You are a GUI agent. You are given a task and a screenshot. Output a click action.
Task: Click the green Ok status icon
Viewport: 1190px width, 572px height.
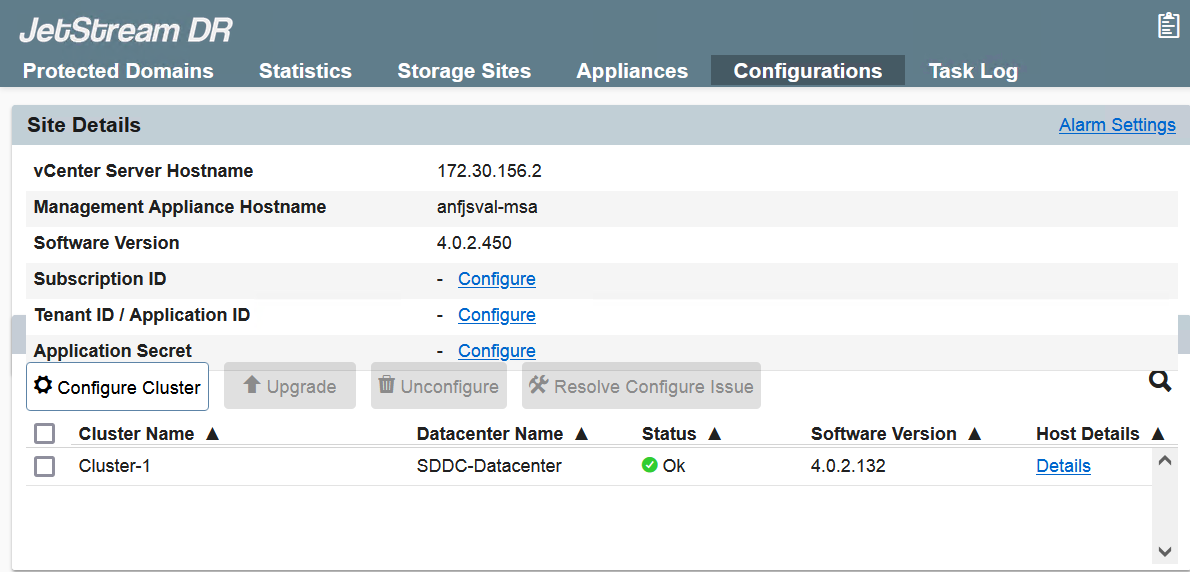650,465
